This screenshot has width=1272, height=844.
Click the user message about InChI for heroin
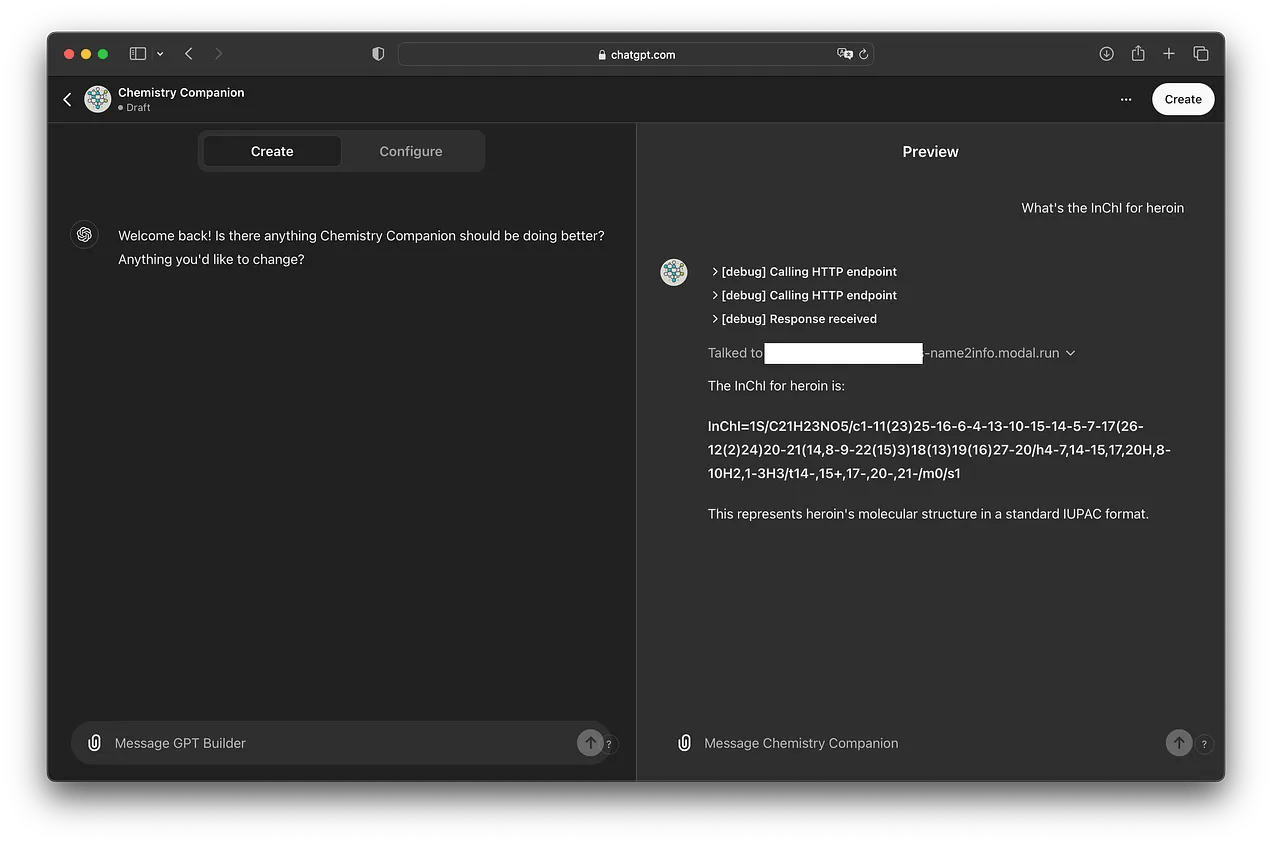[x=1102, y=208]
